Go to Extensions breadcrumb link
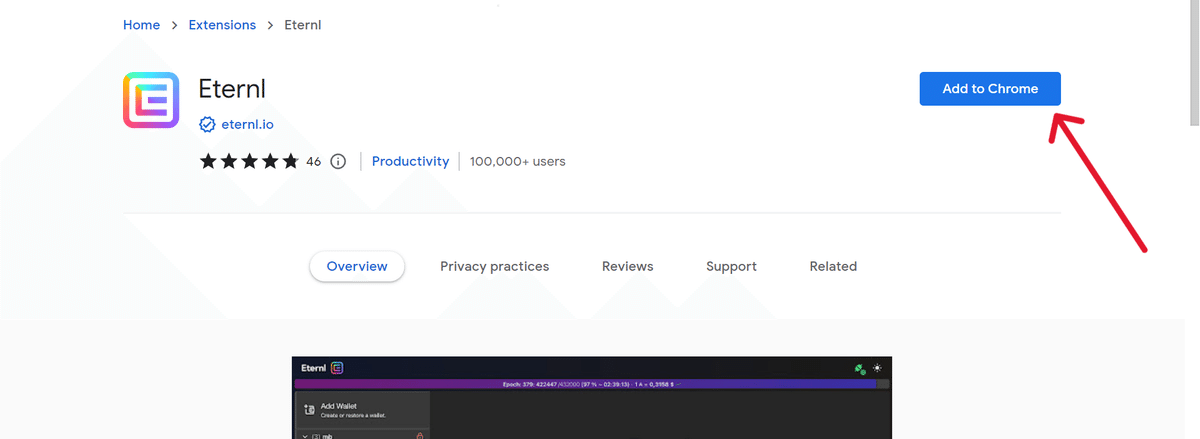This screenshot has height=439, width=1200. coord(222,25)
